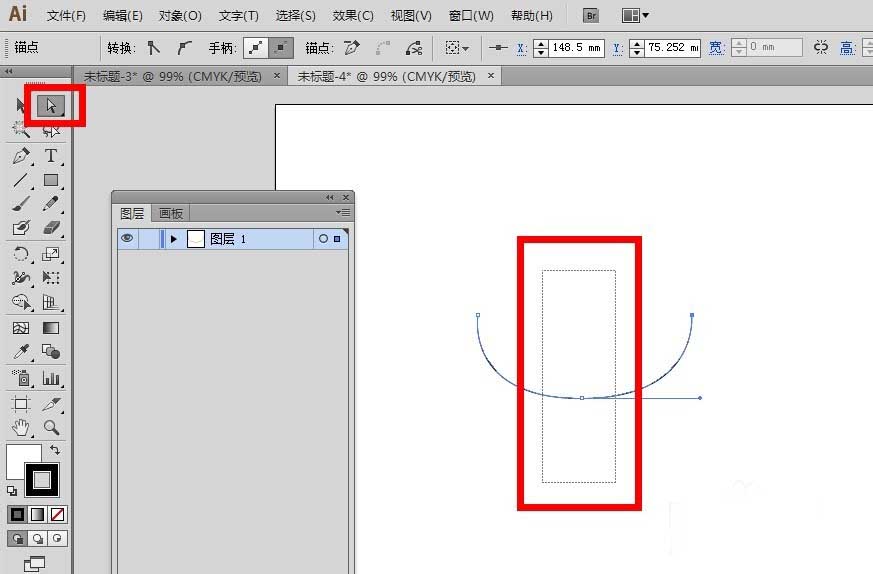Select the Eraser tool

[x=51, y=228]
